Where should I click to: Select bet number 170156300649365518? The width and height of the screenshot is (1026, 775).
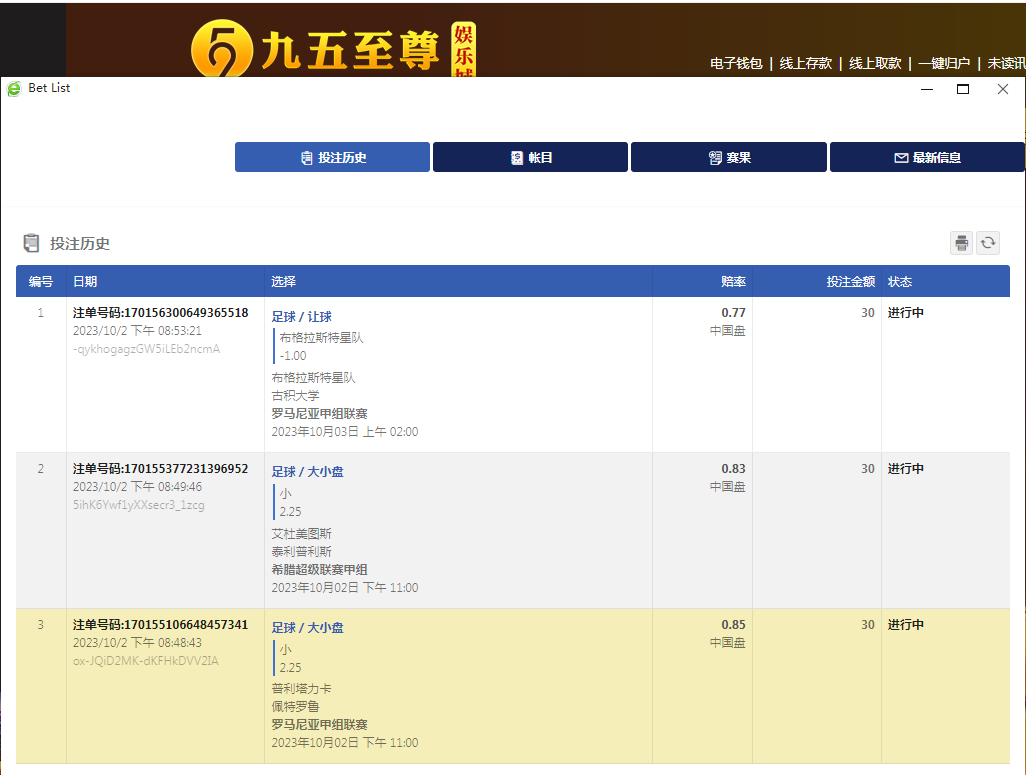point(160,313)
